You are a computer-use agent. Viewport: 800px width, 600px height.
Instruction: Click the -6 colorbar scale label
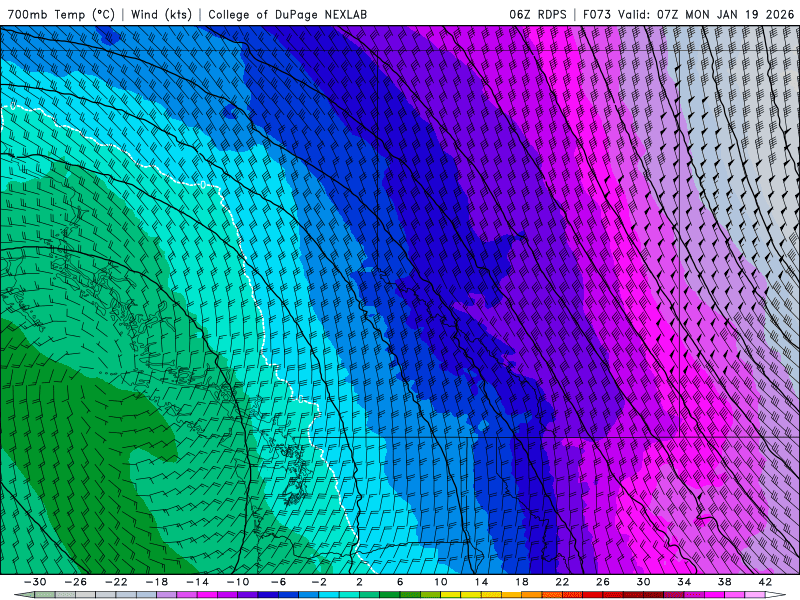point(279,582)
